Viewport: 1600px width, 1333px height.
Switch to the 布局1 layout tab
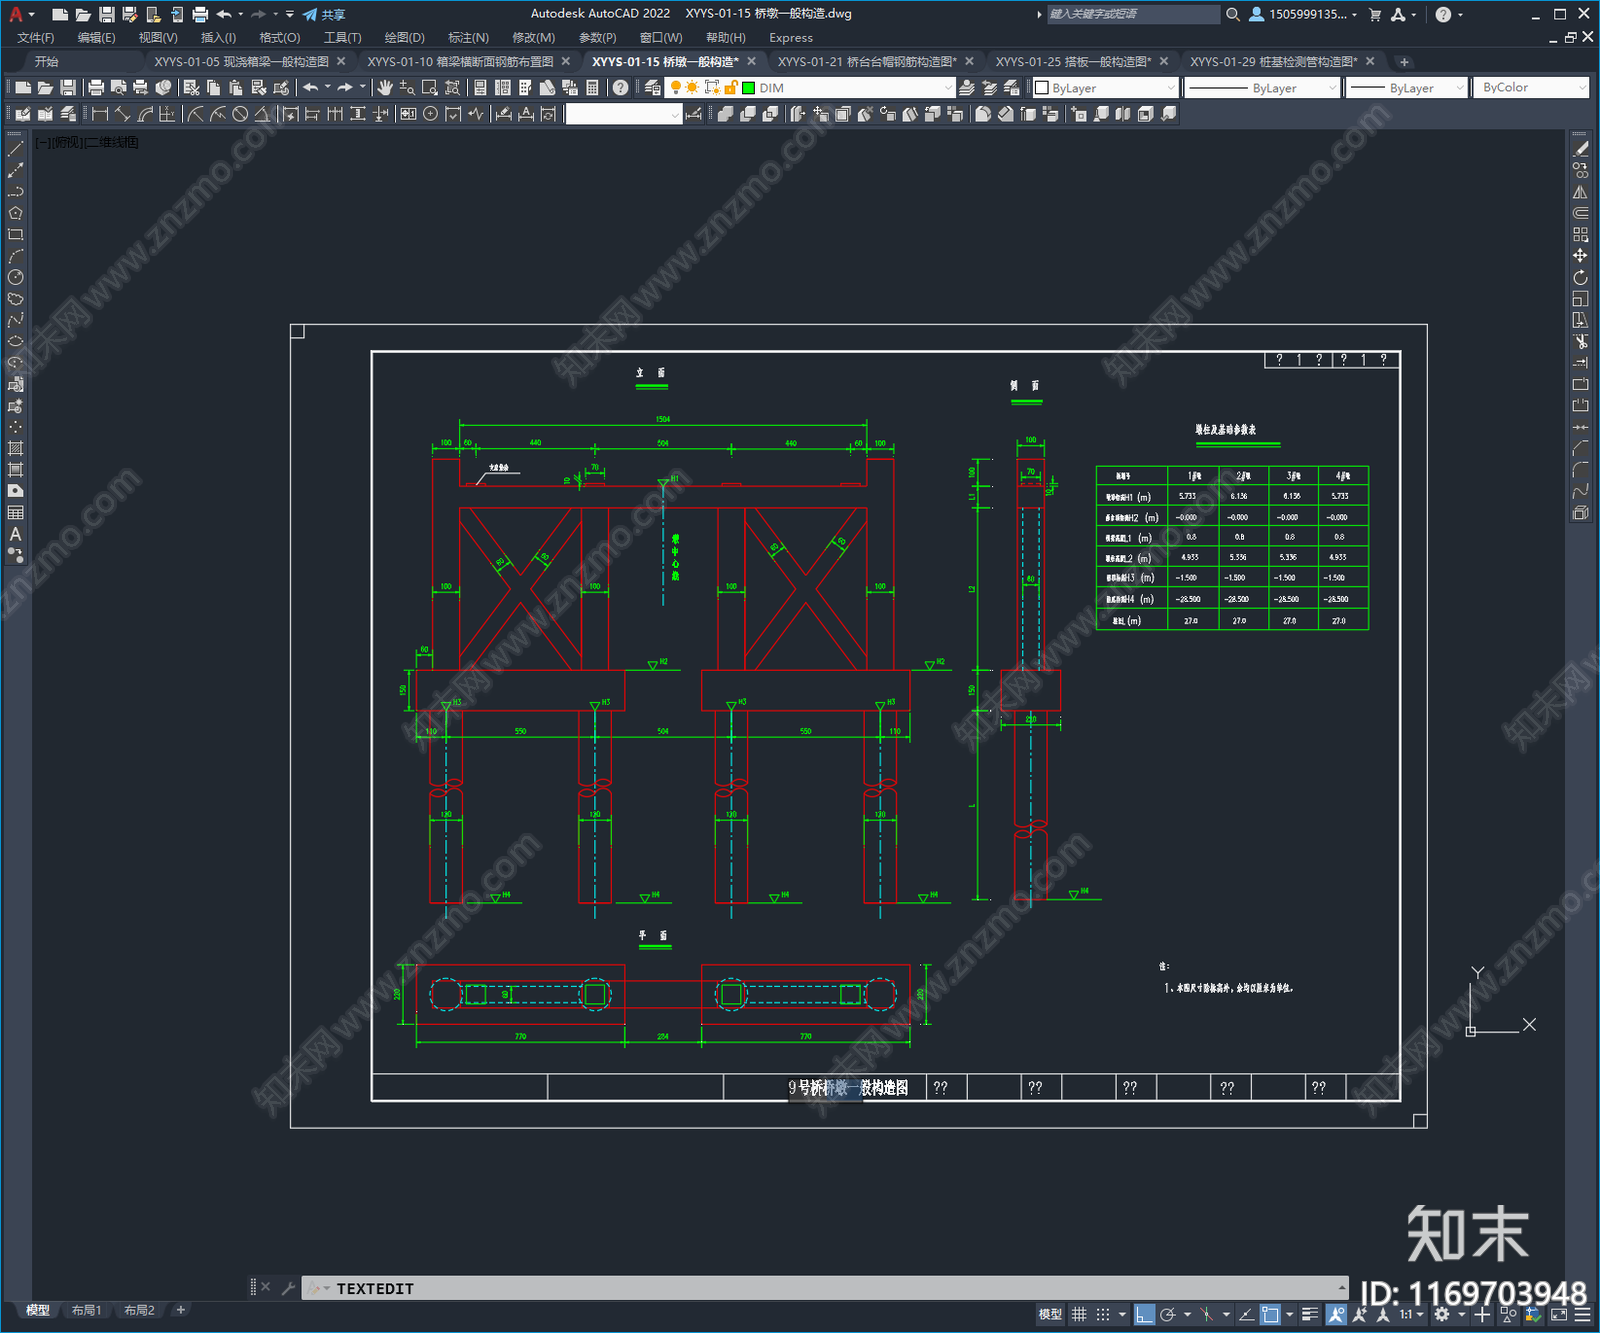pos(86,1310)
